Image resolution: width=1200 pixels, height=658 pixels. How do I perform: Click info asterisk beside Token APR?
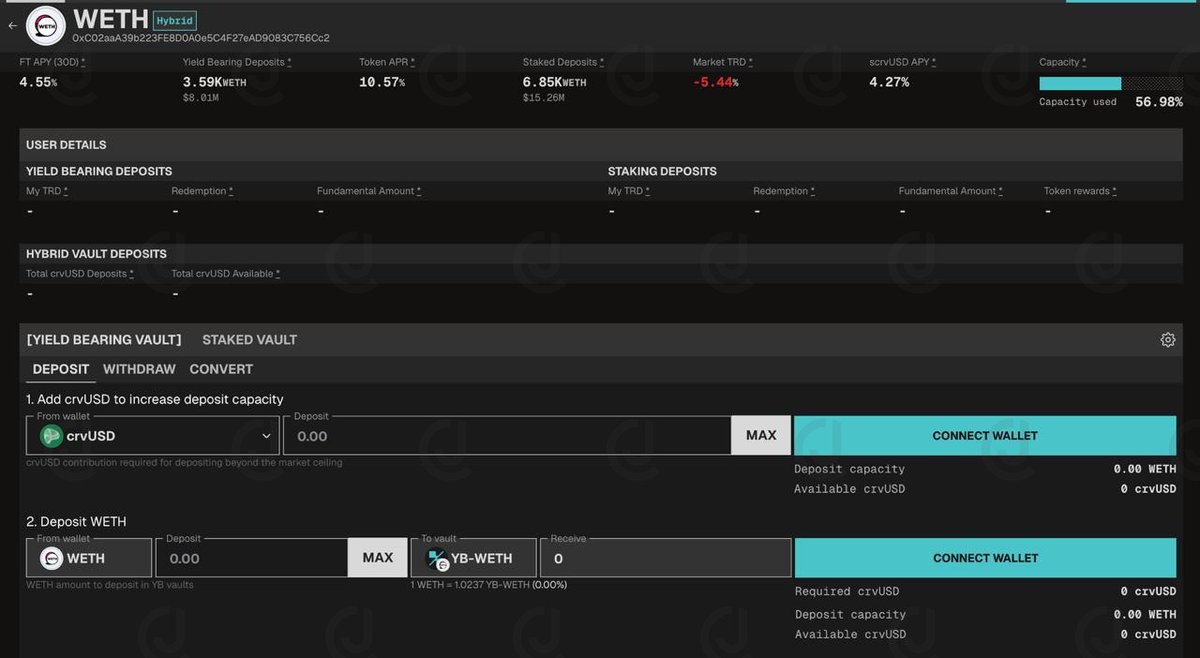click(413, 62)
